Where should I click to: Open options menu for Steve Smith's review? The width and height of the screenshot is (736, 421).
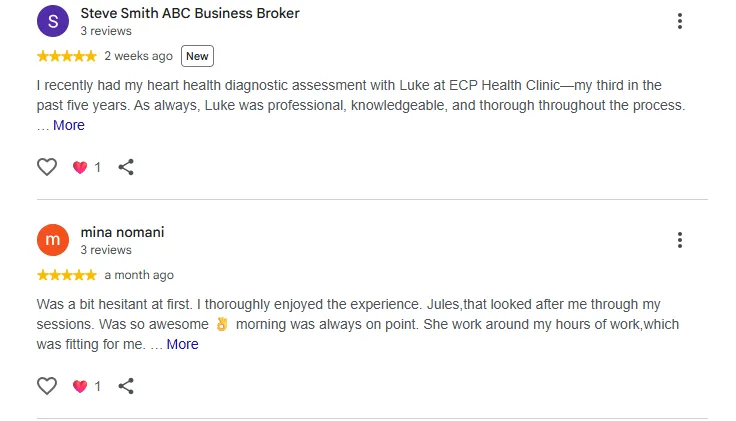680,21
